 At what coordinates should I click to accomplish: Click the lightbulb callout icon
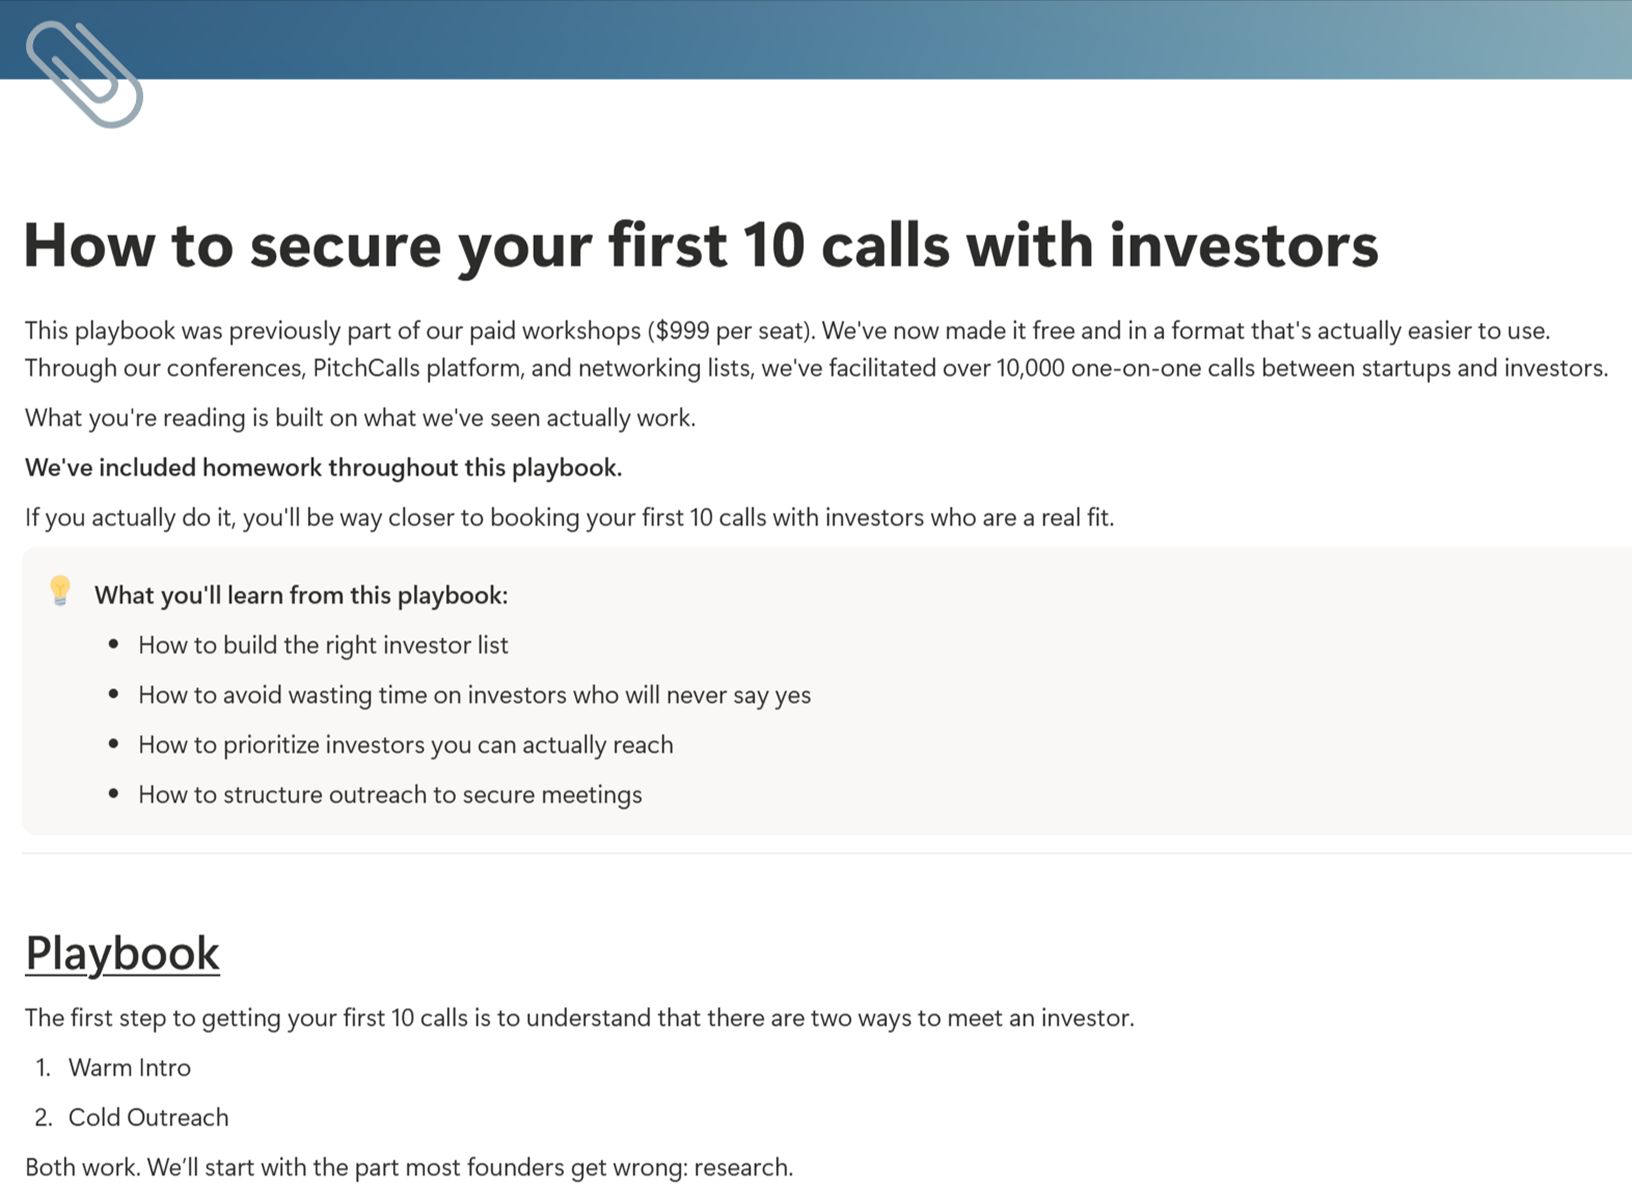tap(60, 591)
